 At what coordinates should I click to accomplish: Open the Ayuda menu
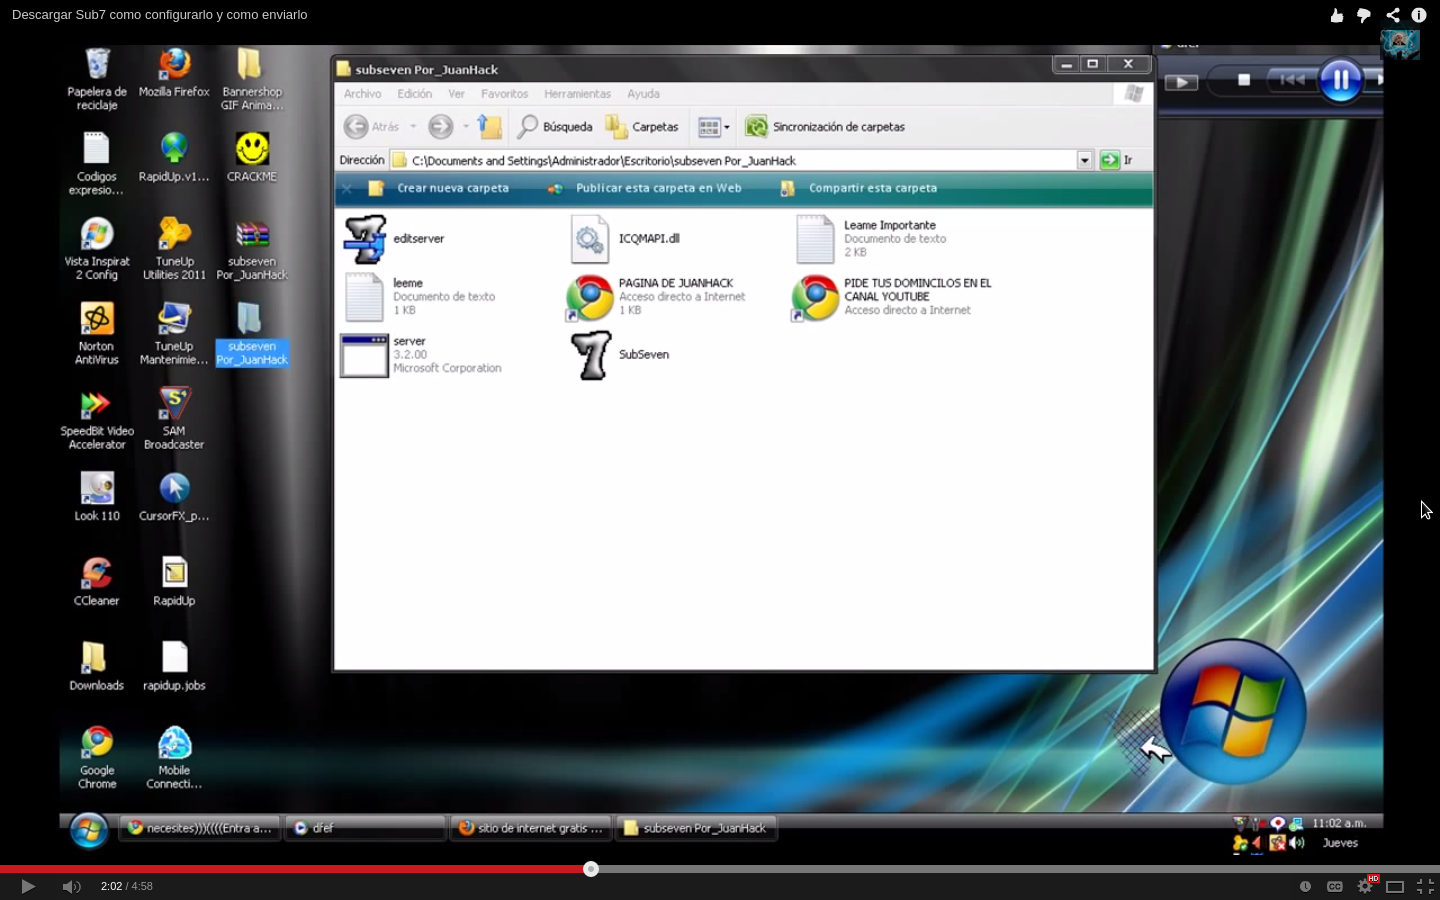coord(643,94)
